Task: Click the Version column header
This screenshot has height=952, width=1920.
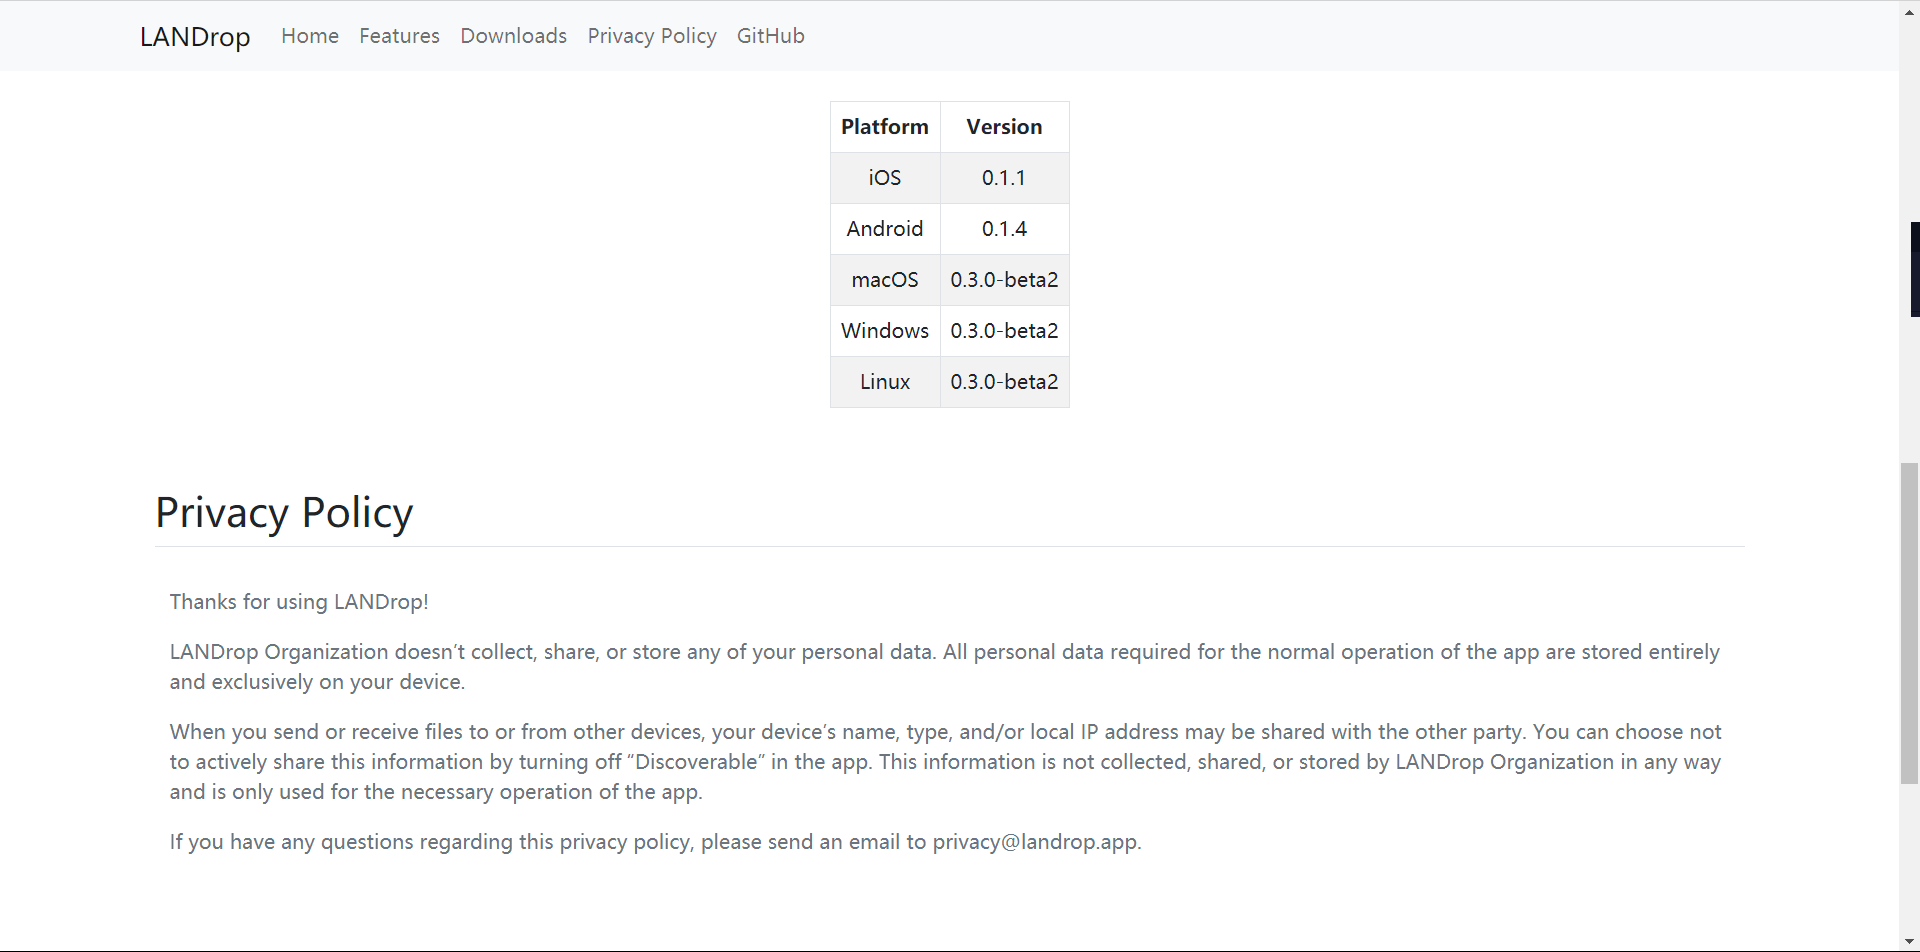Action: coord(1004,127)
